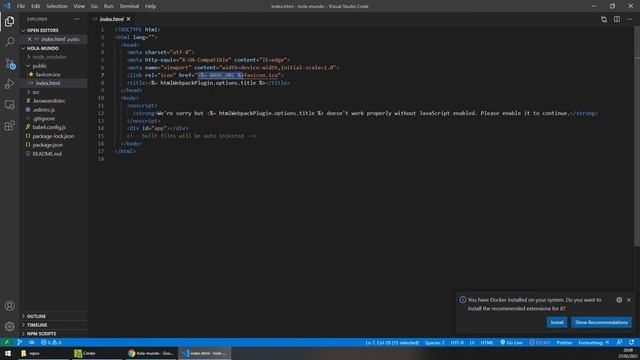Open the Selection menu
This screenshot has width=640, height=360.
(x=57, y=6)
